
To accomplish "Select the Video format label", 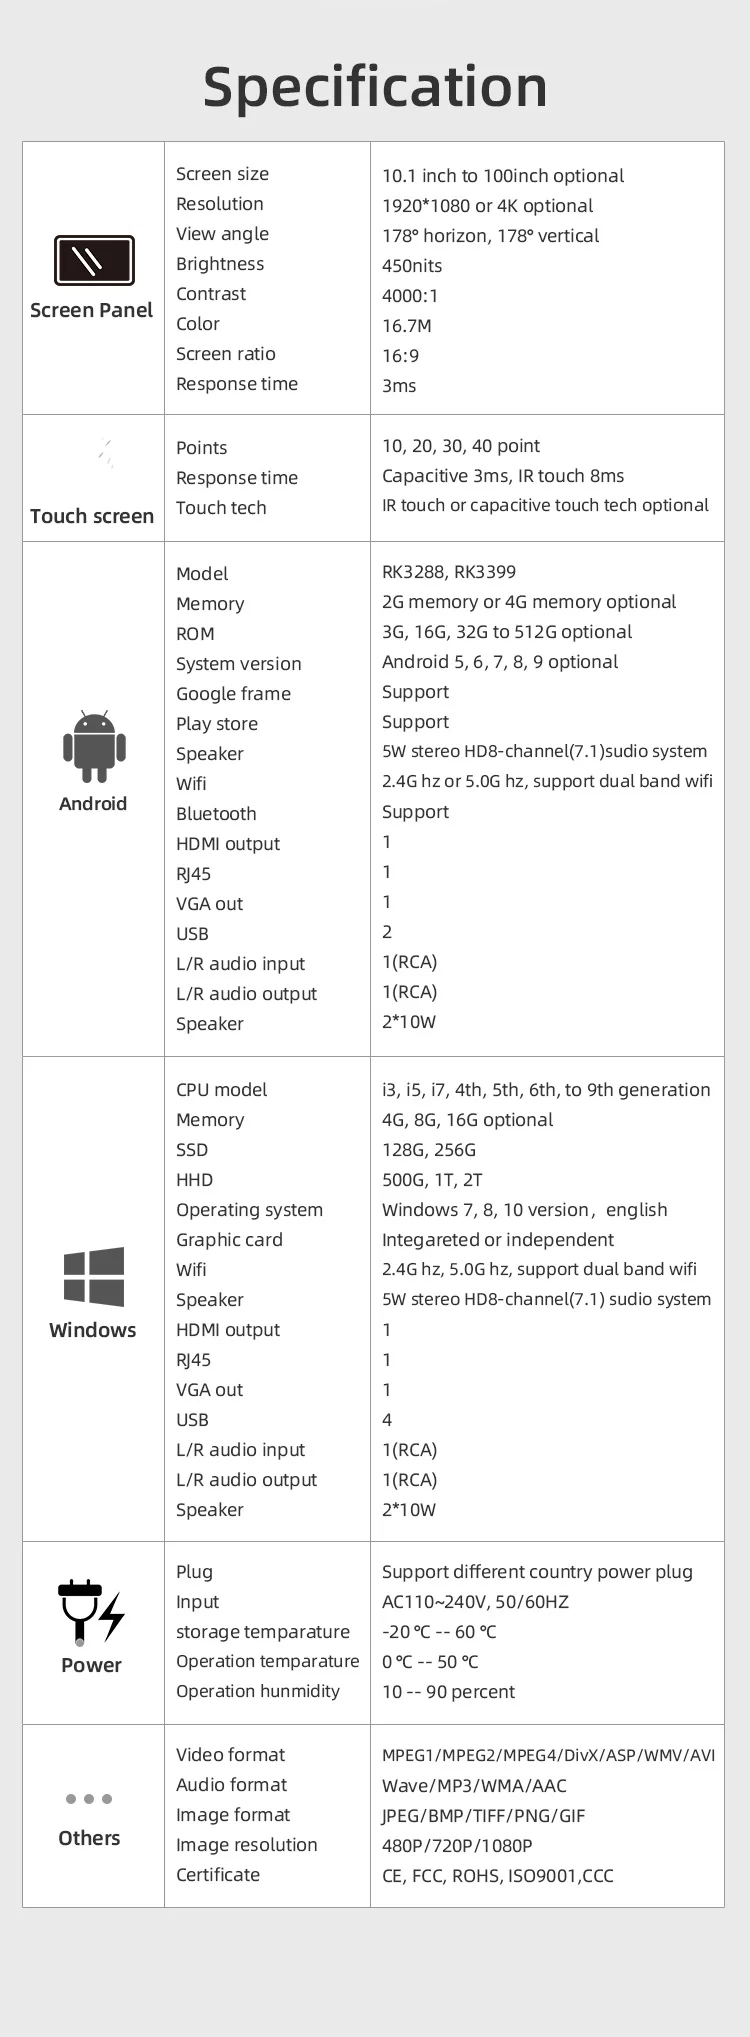I will (230, 1755).
